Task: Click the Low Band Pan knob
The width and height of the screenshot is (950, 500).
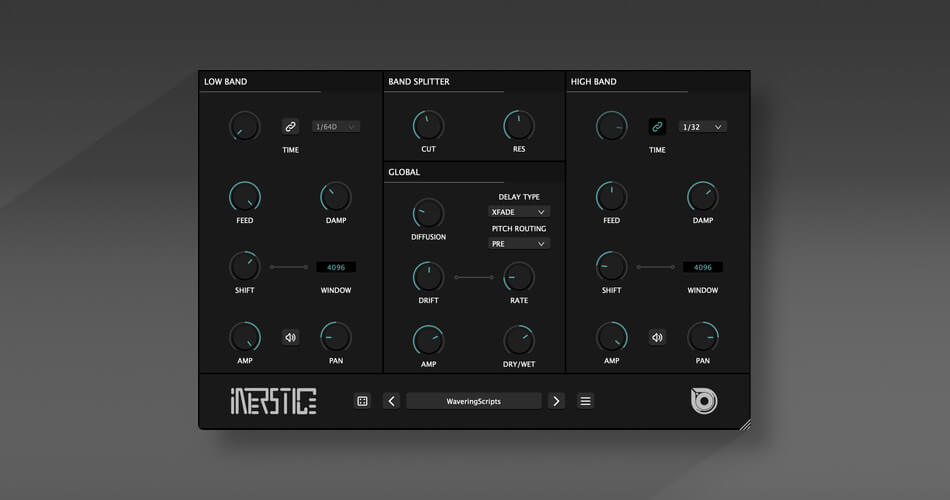Action: click(x=336, y=337)
